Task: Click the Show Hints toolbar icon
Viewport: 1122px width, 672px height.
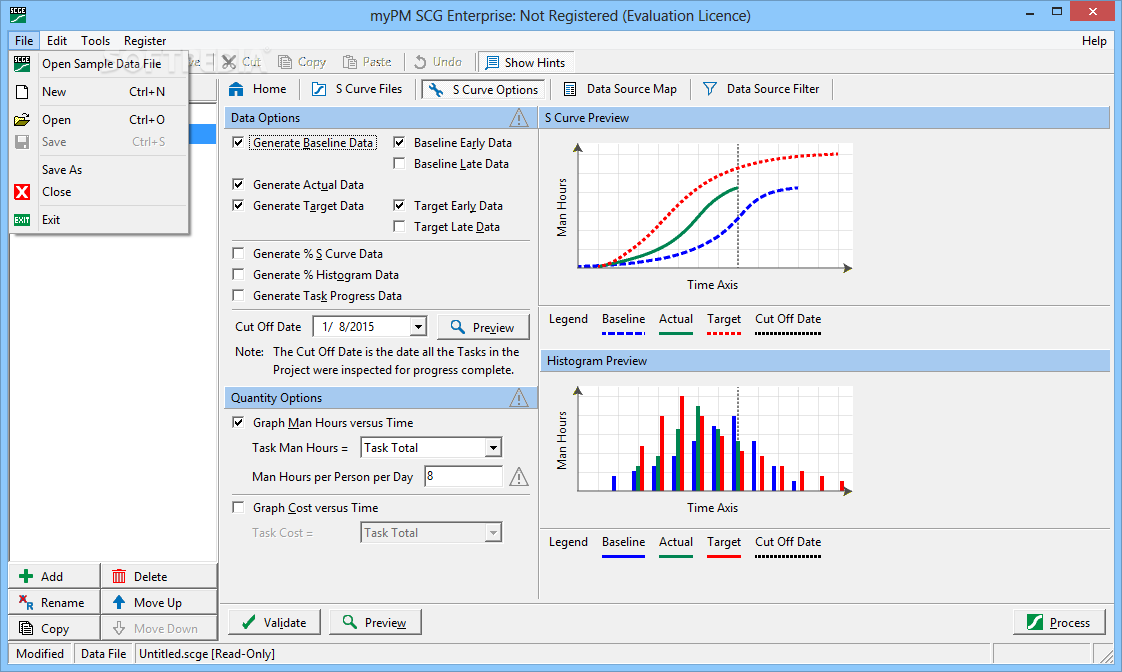Action: [492, 63]
